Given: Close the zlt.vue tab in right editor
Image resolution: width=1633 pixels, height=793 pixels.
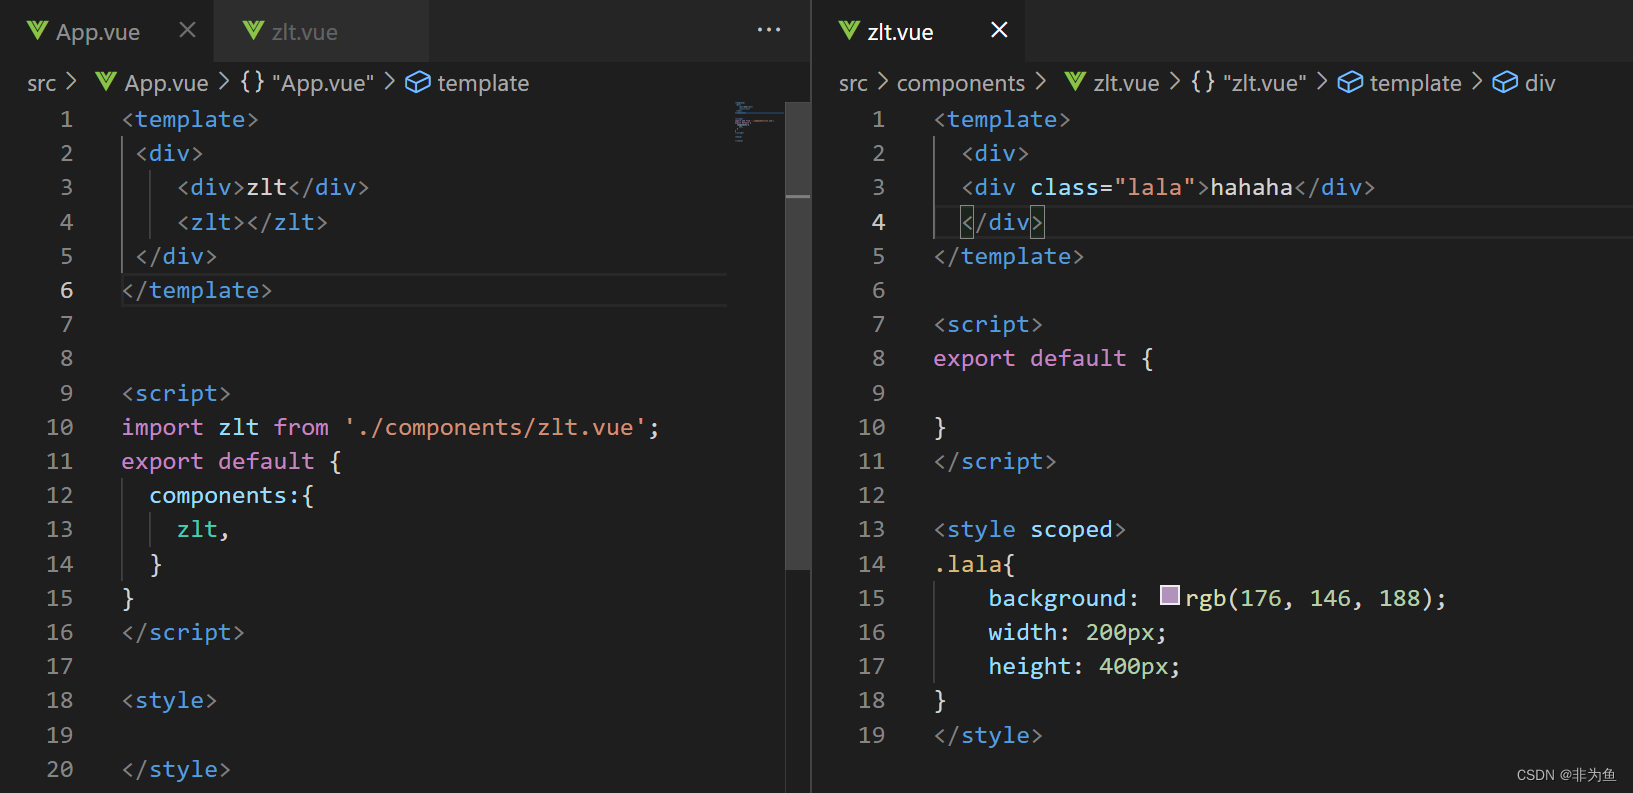Looking at the screenshot, I should 999,30.
